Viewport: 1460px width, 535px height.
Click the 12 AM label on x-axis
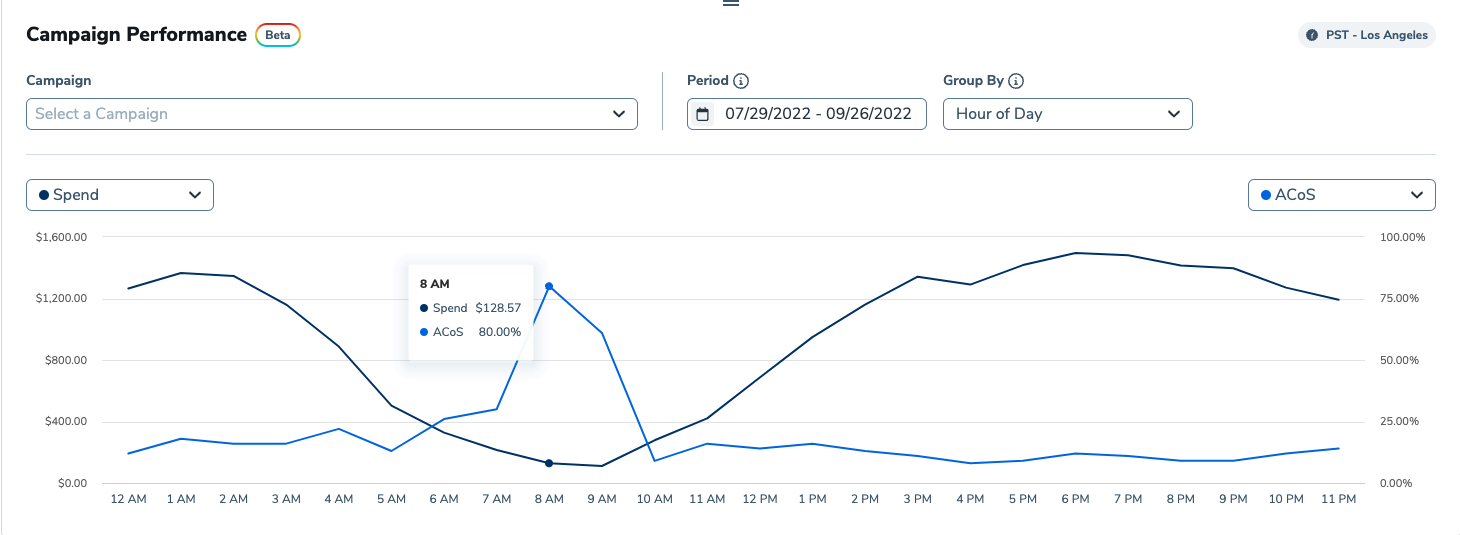(129, 499)
